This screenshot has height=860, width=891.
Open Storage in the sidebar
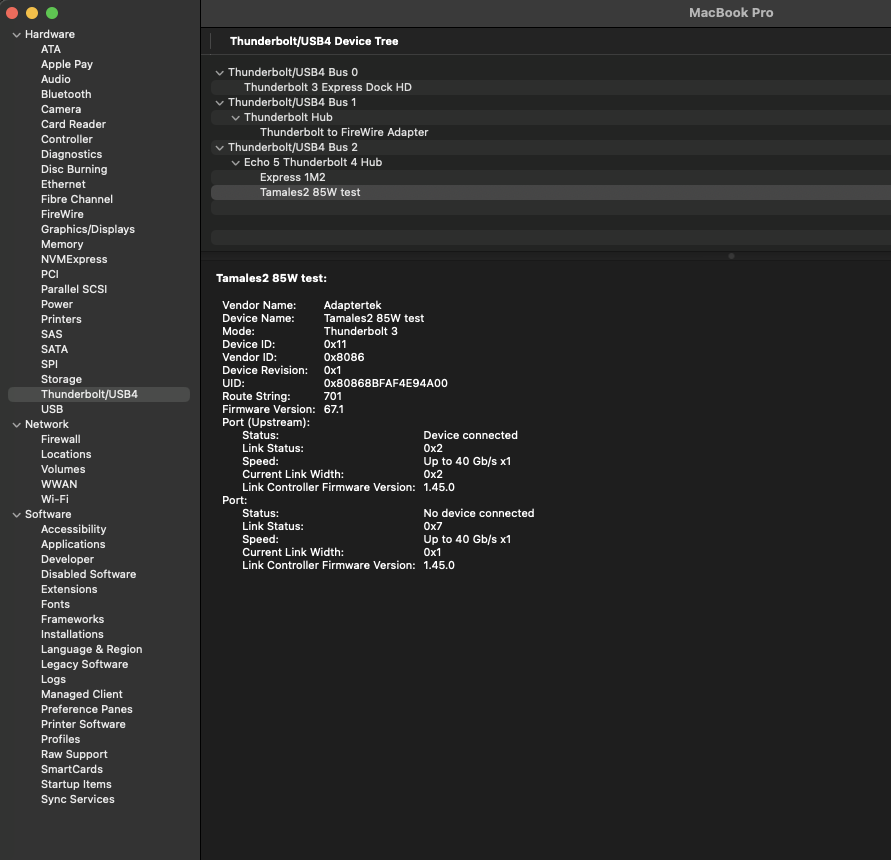[61, 379]
